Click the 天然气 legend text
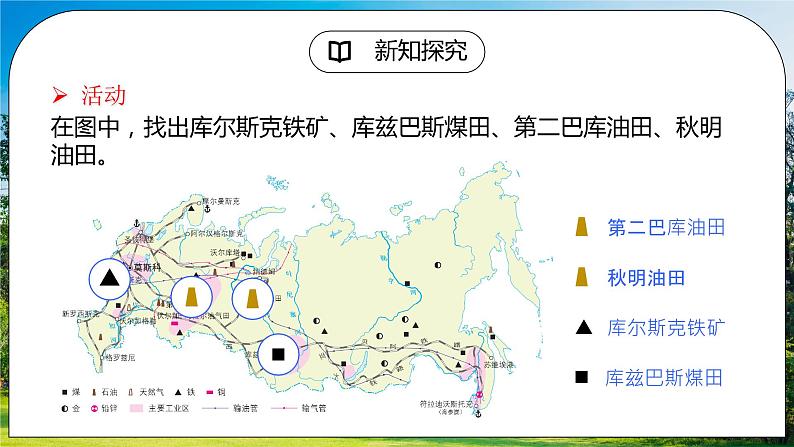 point(151,392)
